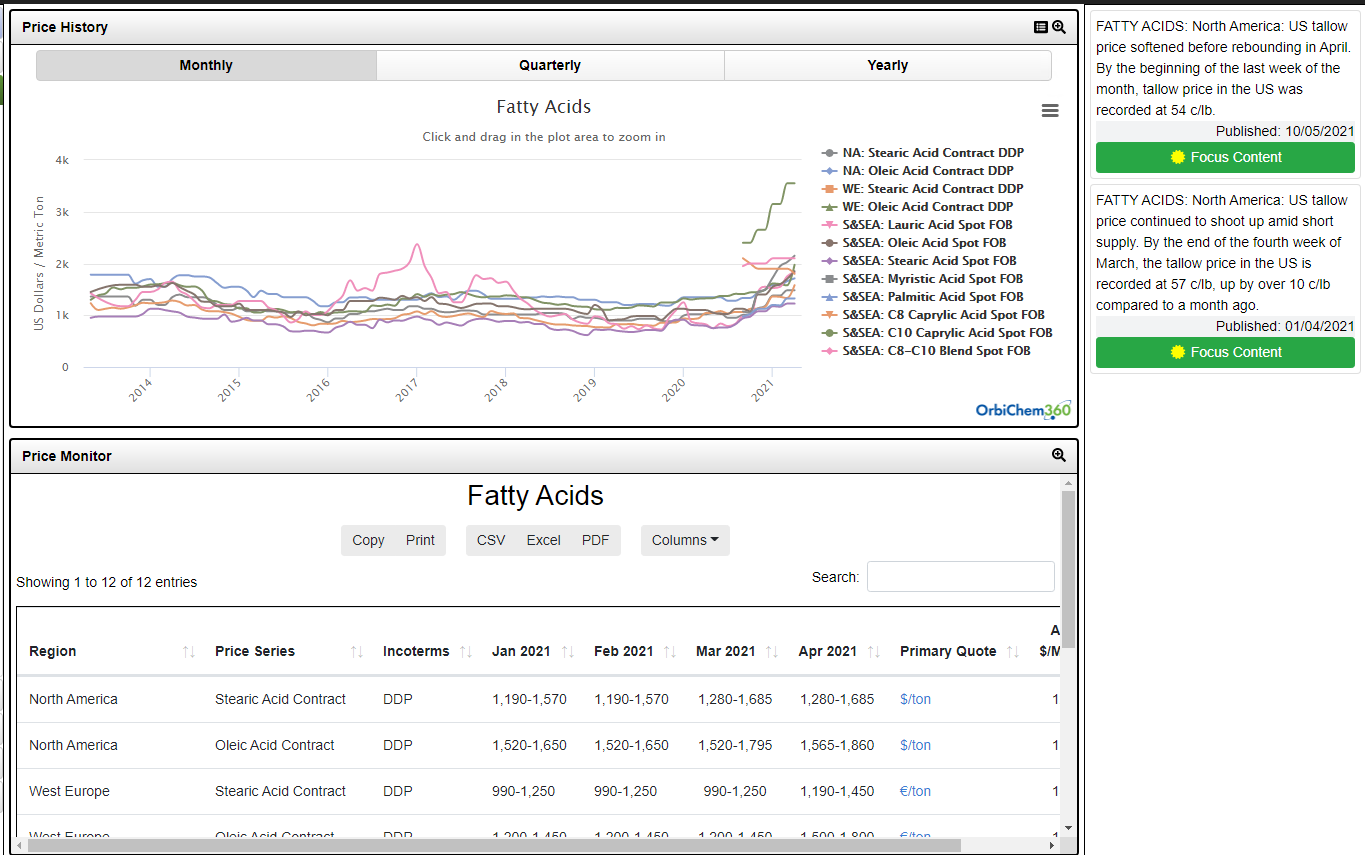Toggle WE: Oleic Acid Contract DDP series
1365x855 pixels.
[x=918, y=207]
